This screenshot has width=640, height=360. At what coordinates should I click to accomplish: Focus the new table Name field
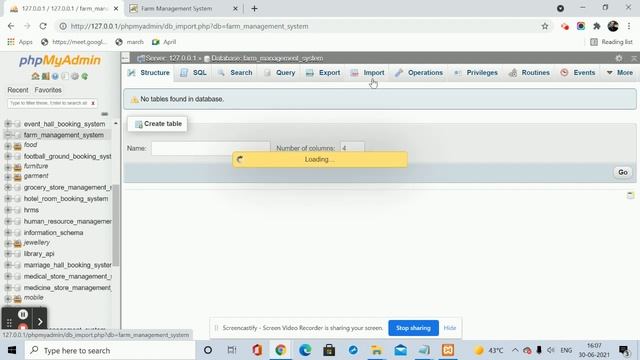(x=211, y=148)
